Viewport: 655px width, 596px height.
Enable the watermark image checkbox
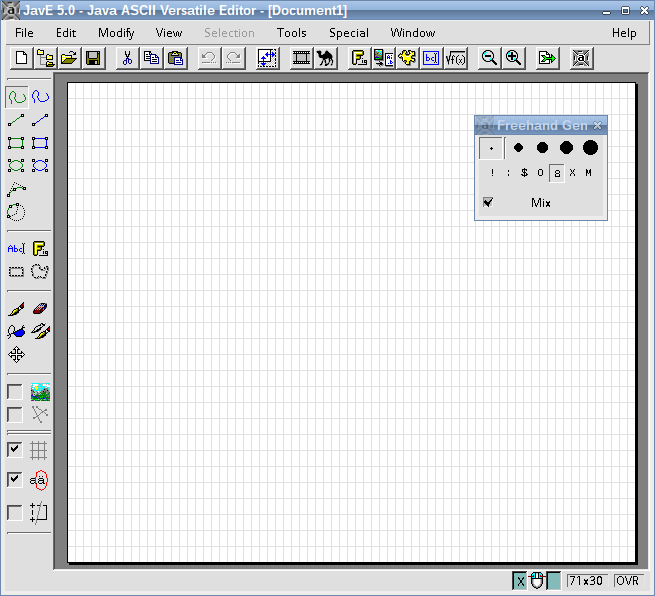coord(15,392)
